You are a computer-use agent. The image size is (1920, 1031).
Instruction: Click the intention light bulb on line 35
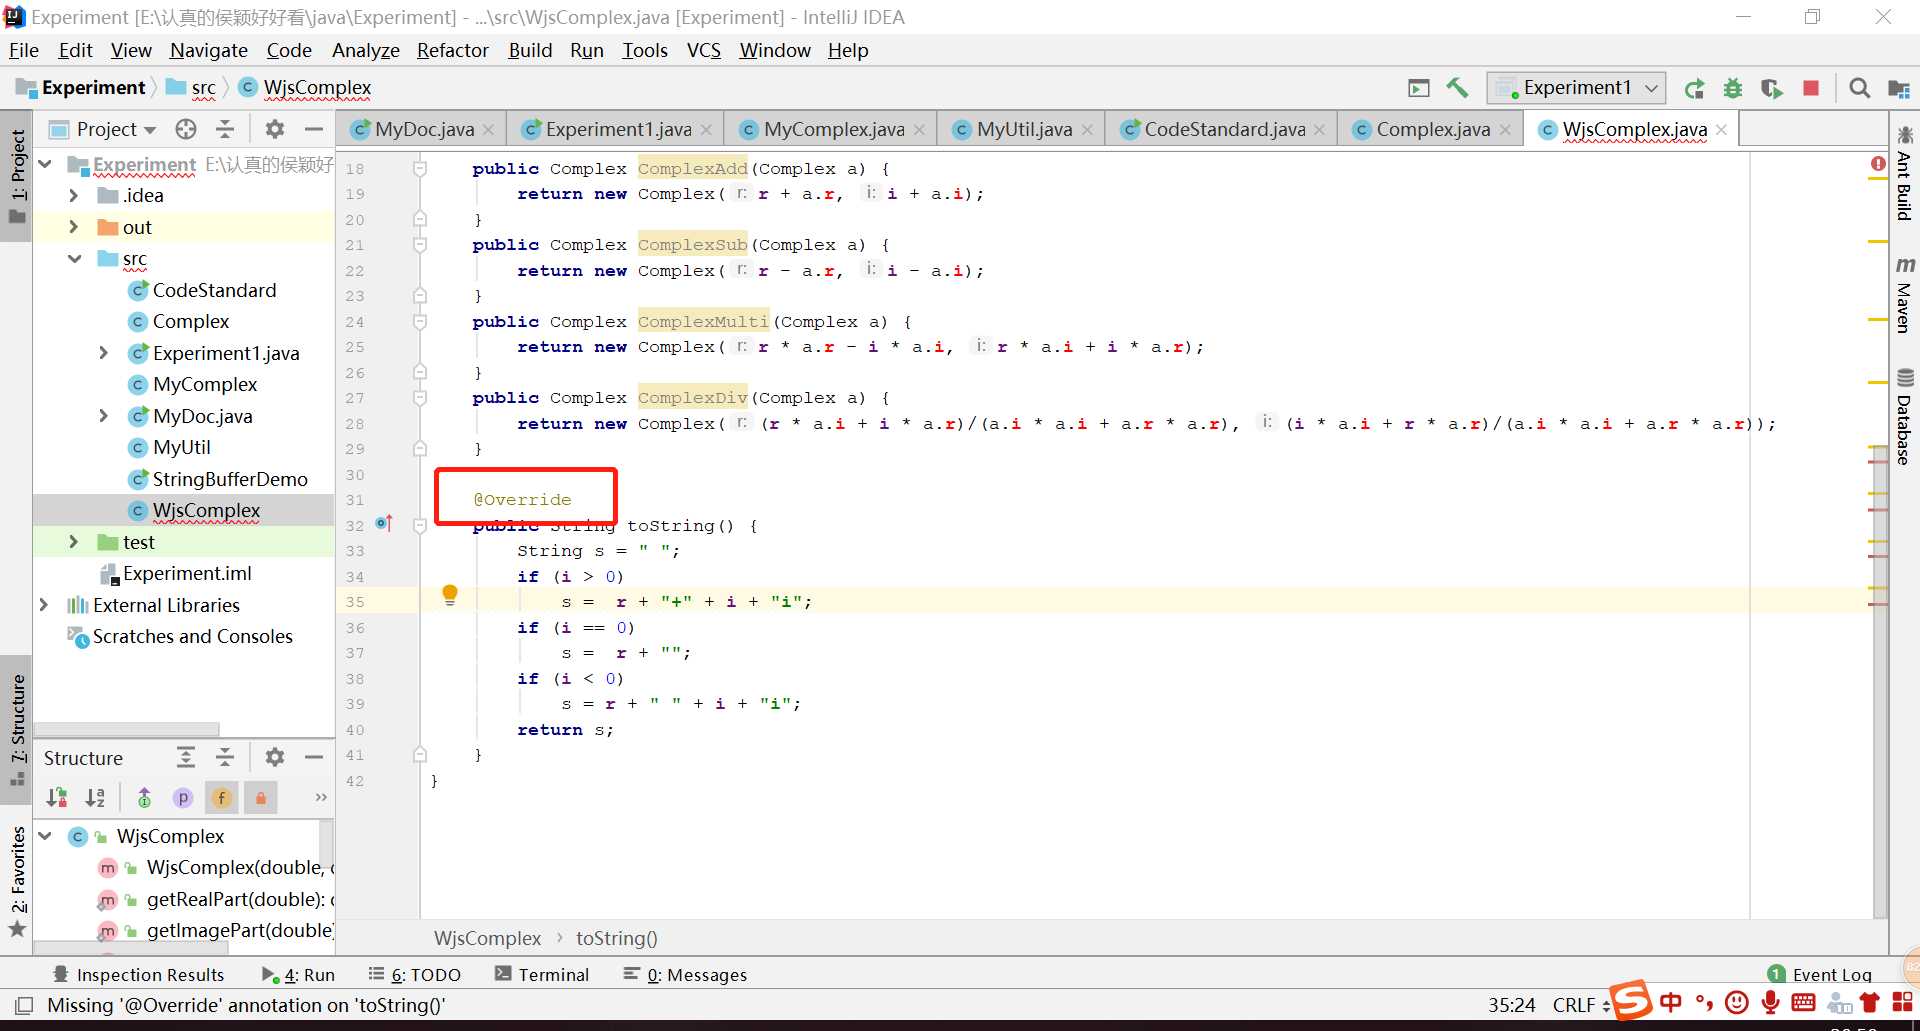[450, 595]
